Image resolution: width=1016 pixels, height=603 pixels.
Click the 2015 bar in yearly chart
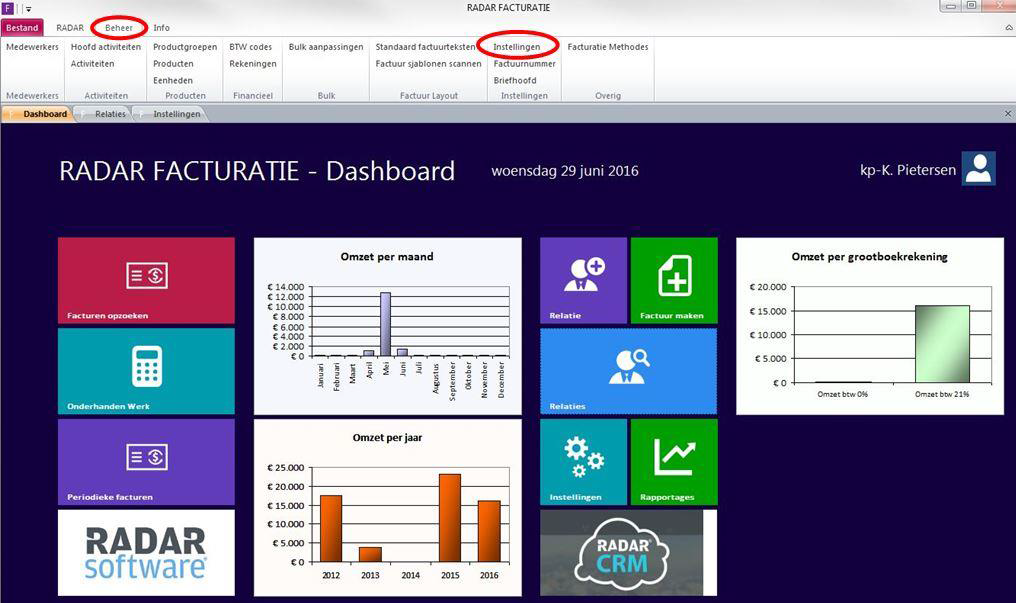[450, 518]
